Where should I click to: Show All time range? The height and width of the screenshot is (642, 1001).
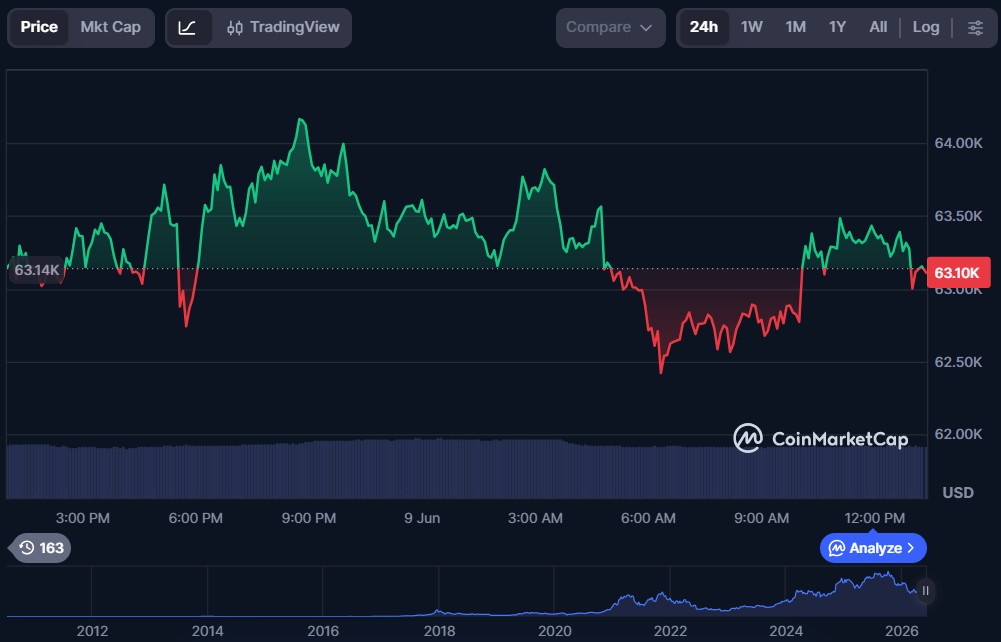(x=878, y=27)
